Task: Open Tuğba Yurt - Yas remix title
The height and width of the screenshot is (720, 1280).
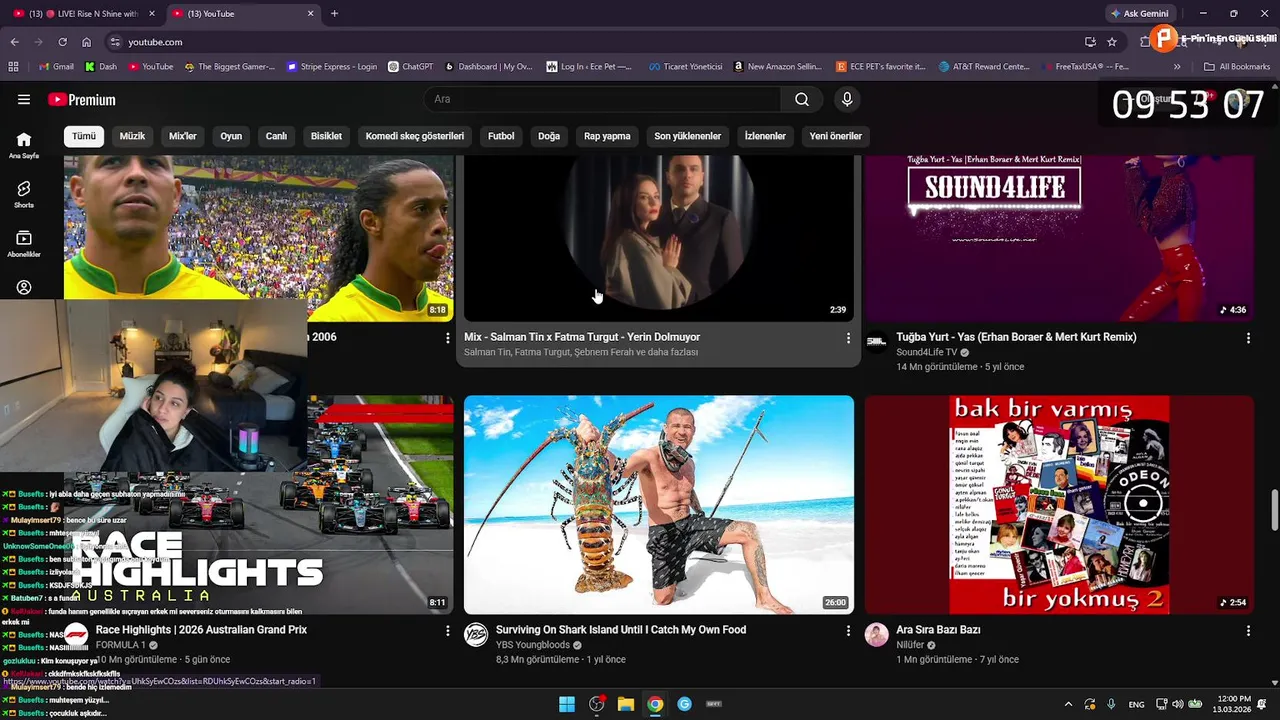Action: tap(1016, 337)
